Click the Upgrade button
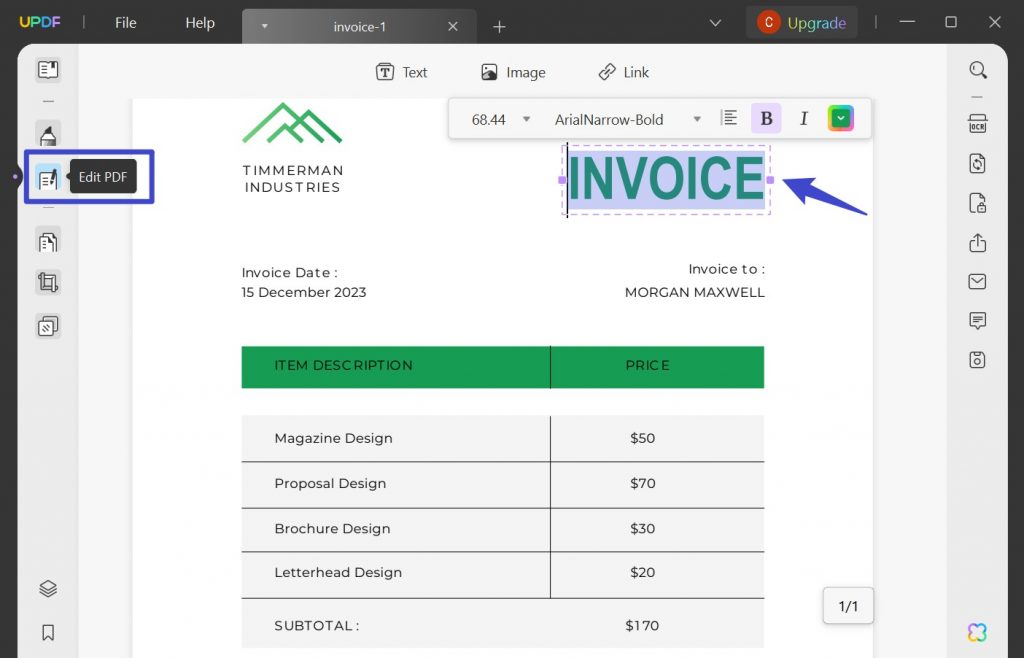Viewport: 1024px width, 658px height. [x=802, y=21]
